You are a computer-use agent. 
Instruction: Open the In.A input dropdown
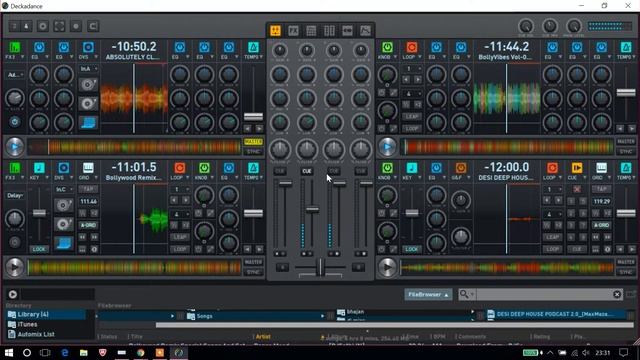pyautogui.click(x=88, y=69)
